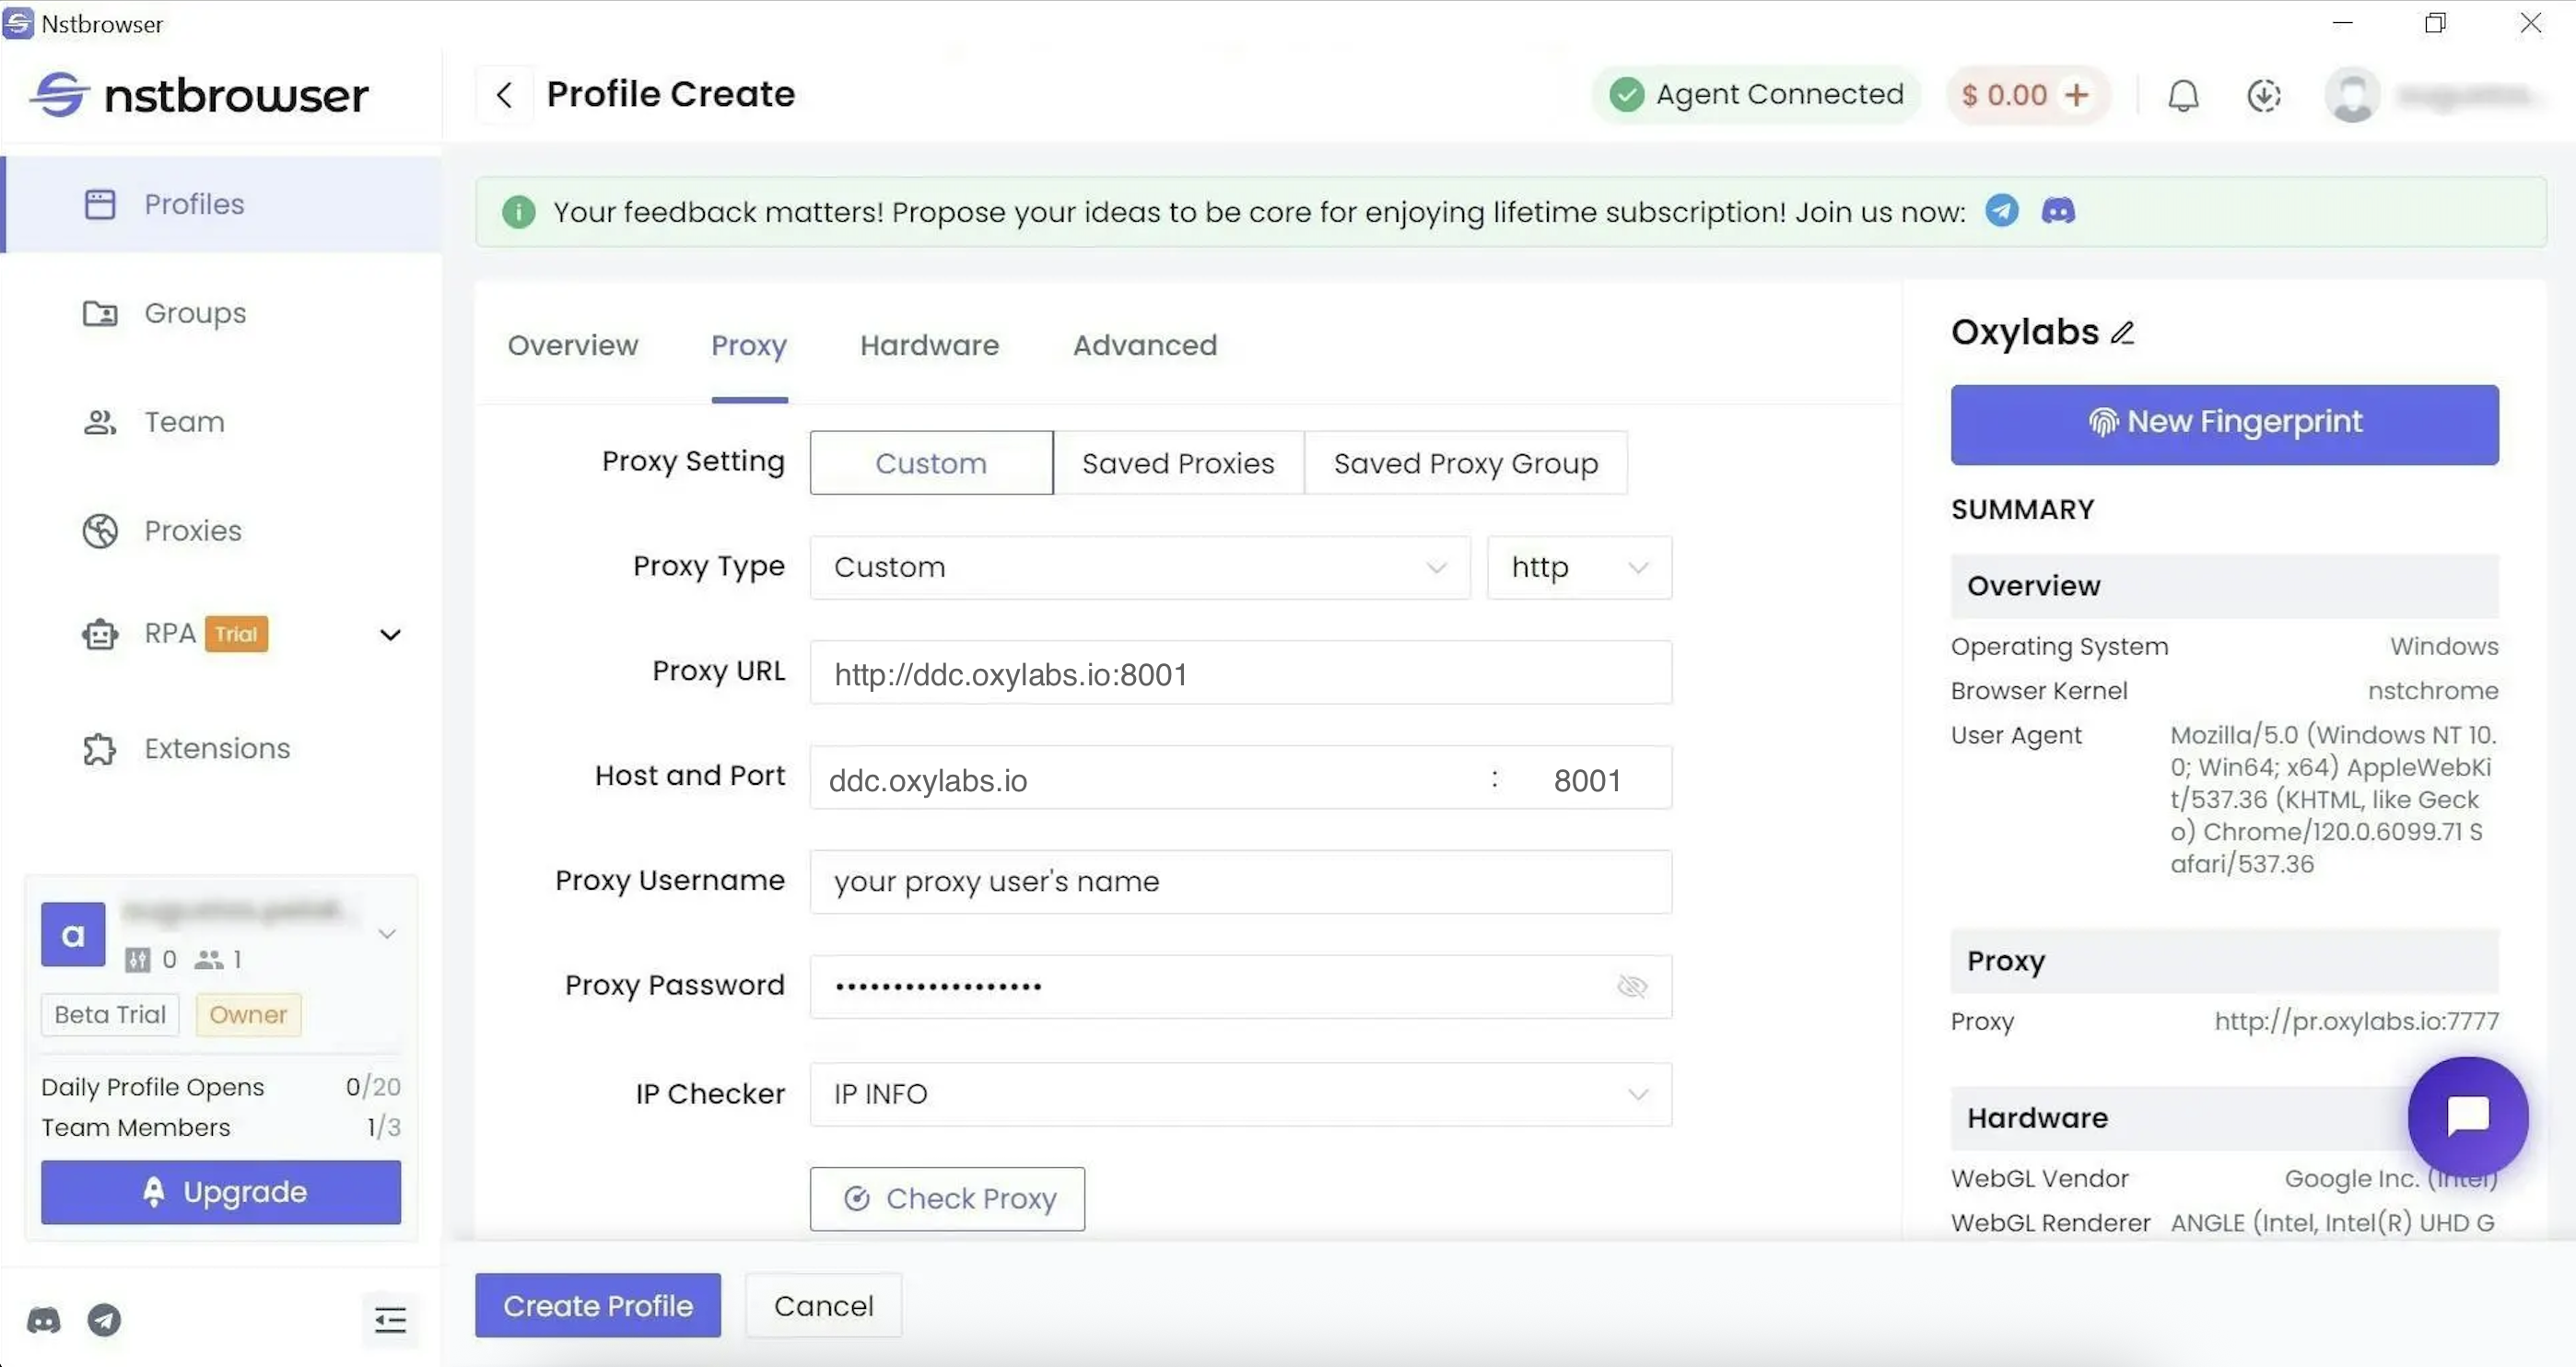Switch to the Advanced tab
The width and height of the screenshot is (2576, 1367).
pos(1144,345)
